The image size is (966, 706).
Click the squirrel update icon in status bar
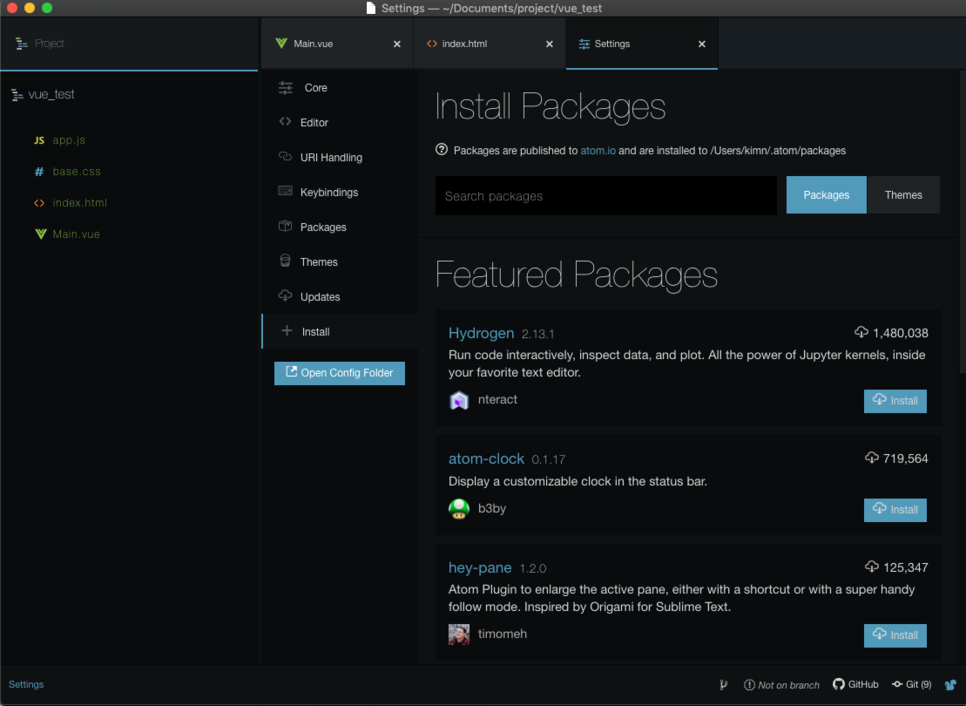pos(951,684)
